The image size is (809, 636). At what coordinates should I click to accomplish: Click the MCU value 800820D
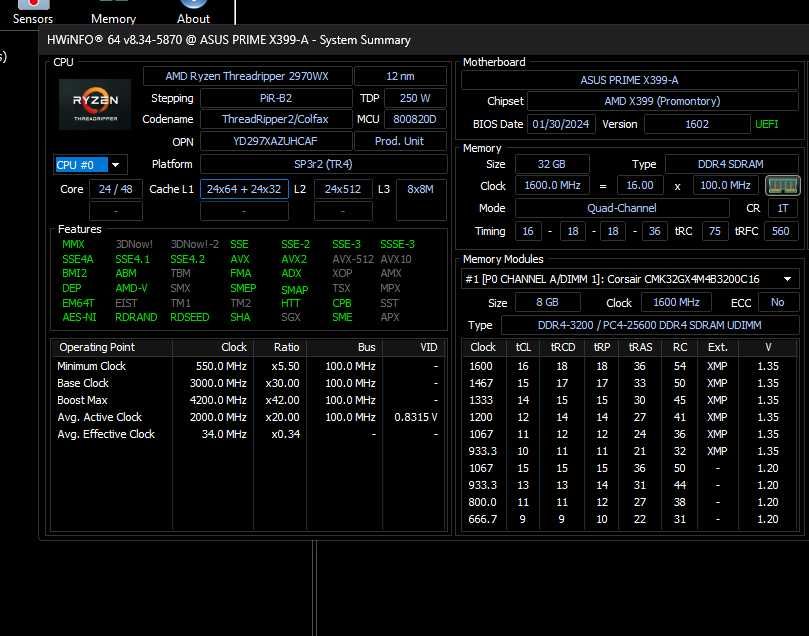(415, 119)
